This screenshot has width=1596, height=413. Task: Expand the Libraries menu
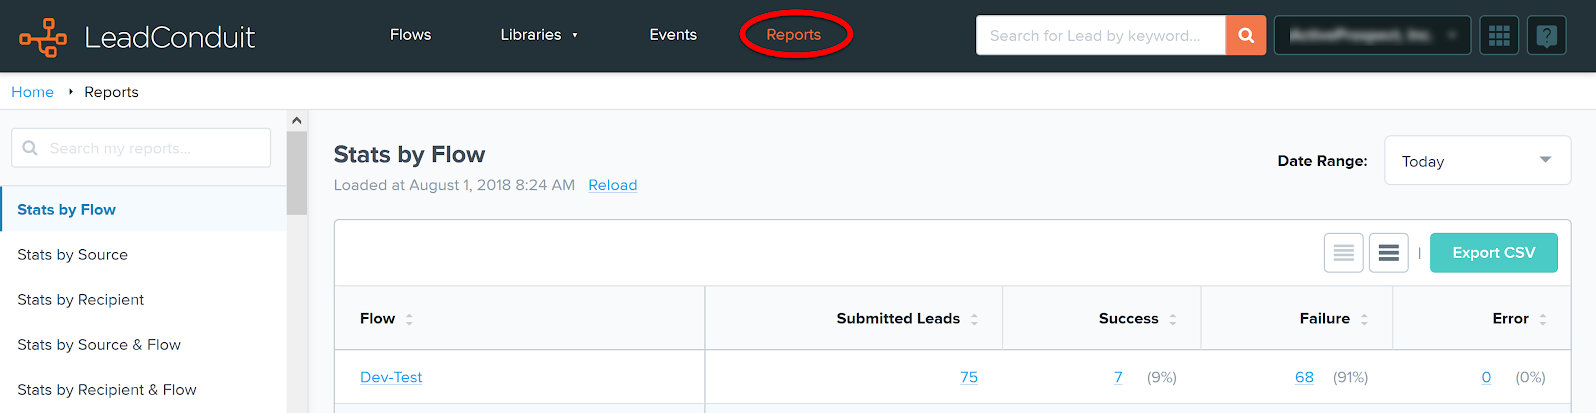(x=538, y=35)
